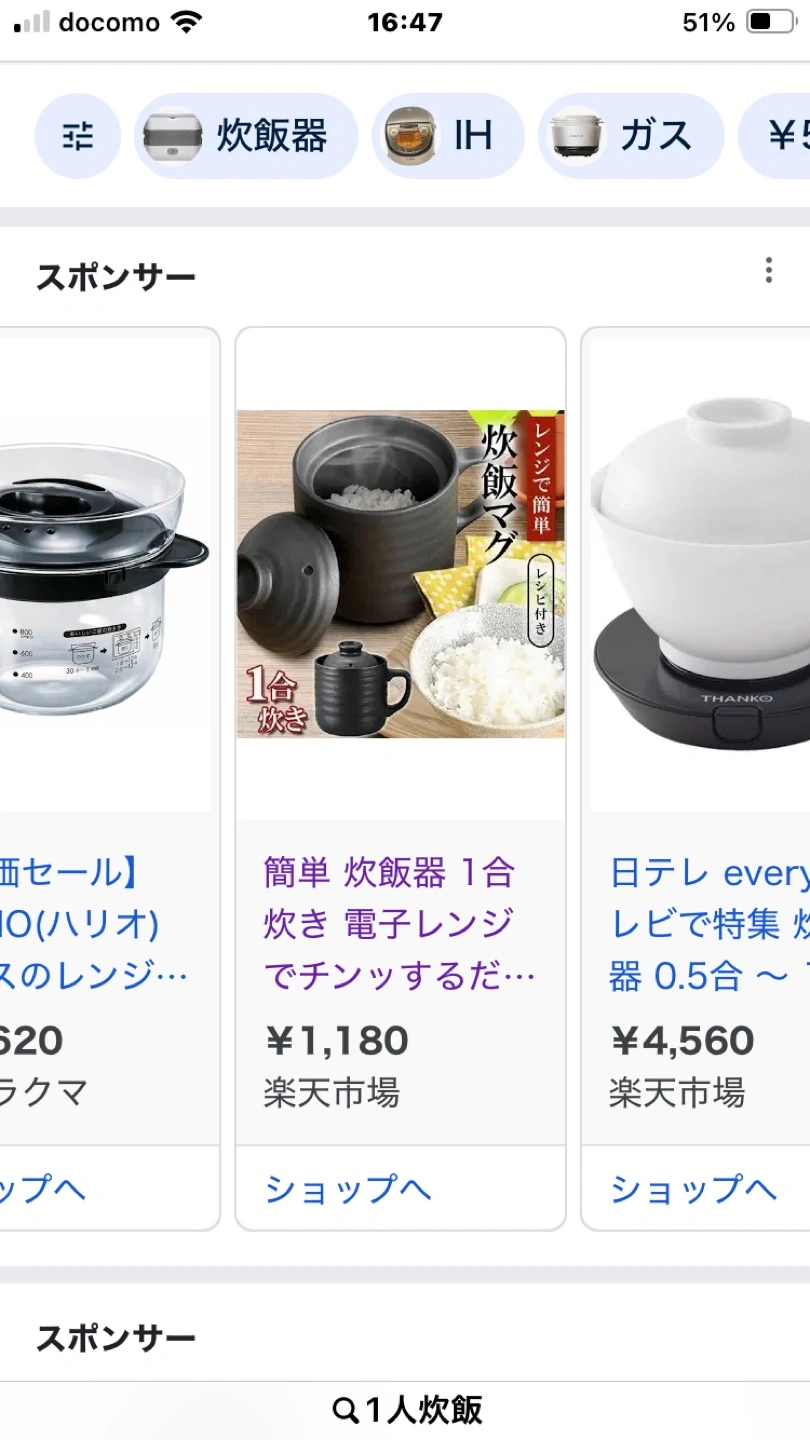
Task: Open the 簡単 炊飯器 1合炊き product title
Action: (400, 923)
